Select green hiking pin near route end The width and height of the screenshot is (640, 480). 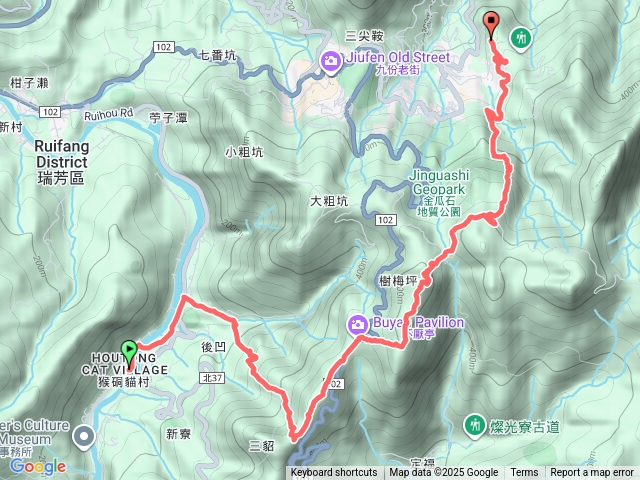click(x=520, y=40)
